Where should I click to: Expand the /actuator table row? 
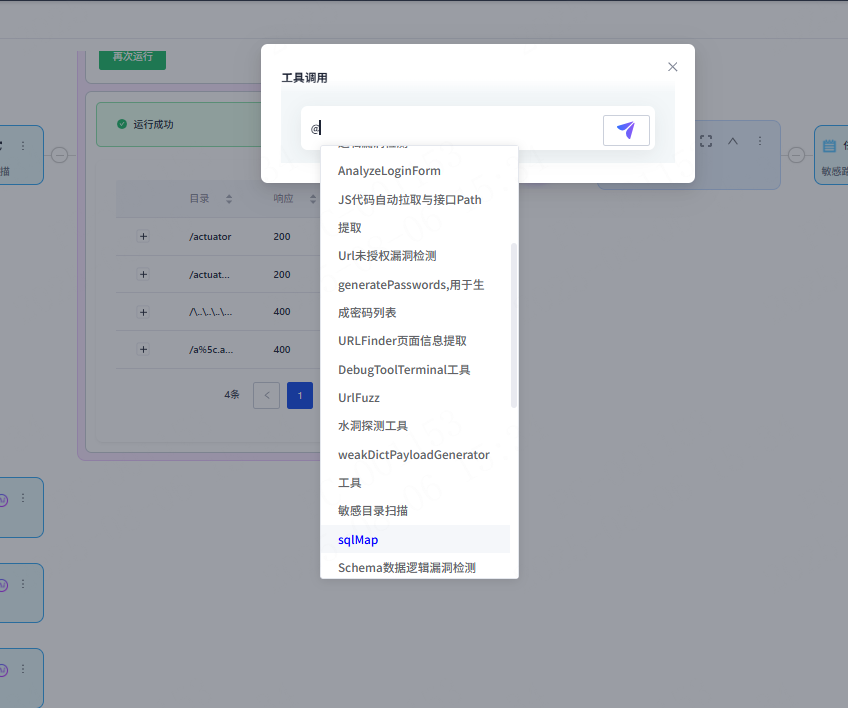point(143,237)
